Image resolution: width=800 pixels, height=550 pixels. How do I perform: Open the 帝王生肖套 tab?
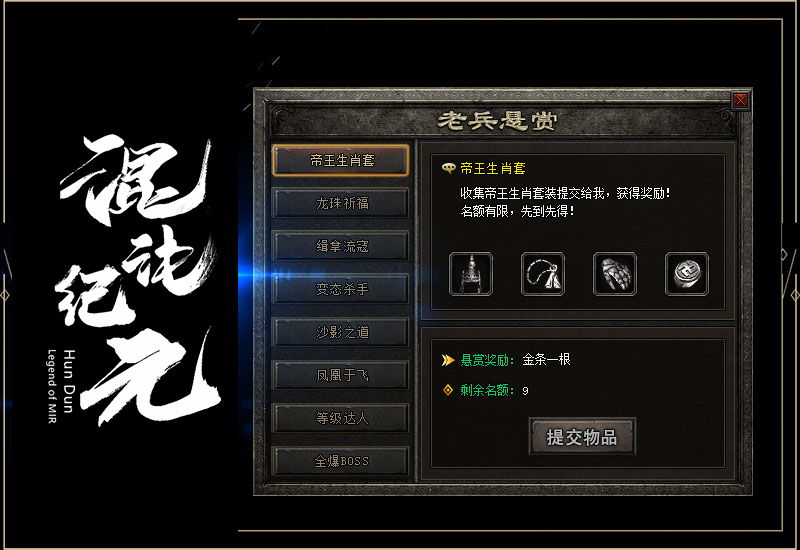[x=340, y=160]
